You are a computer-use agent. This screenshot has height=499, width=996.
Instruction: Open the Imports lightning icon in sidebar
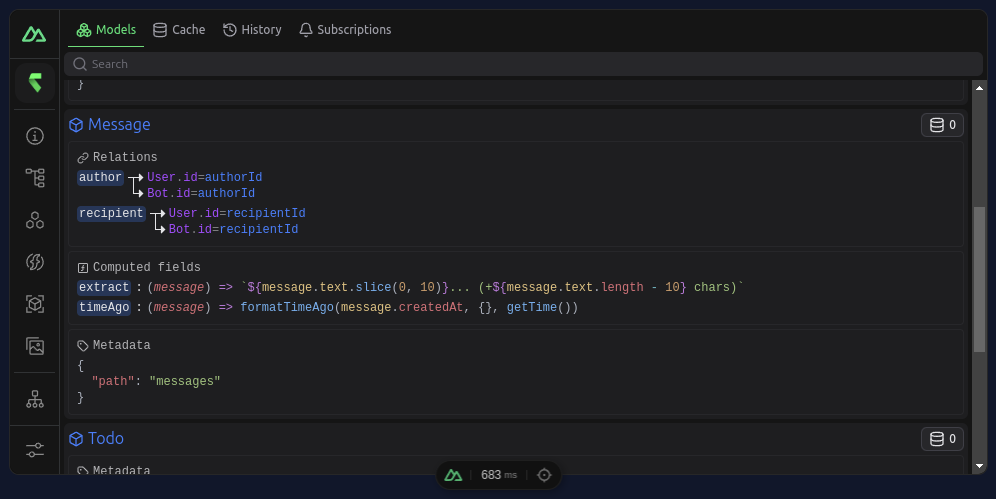pos(35,262)
